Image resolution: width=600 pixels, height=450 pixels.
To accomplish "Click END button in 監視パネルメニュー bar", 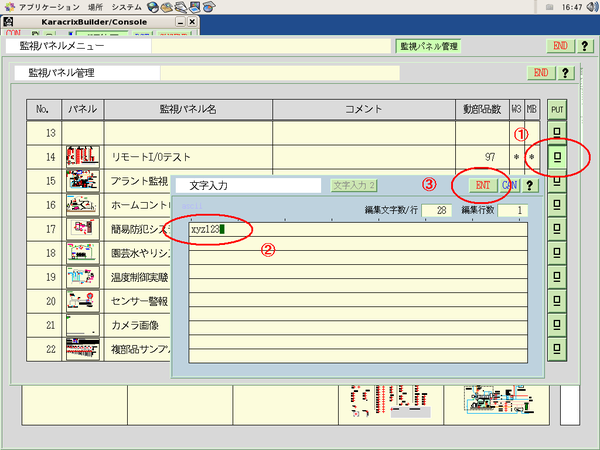I will pos(559,46).
